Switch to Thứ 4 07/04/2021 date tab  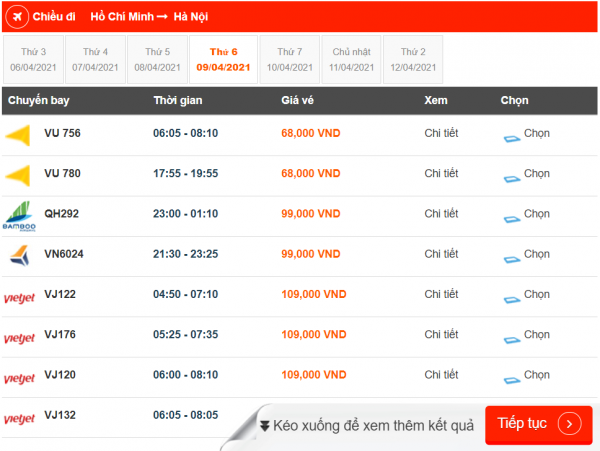95,59
